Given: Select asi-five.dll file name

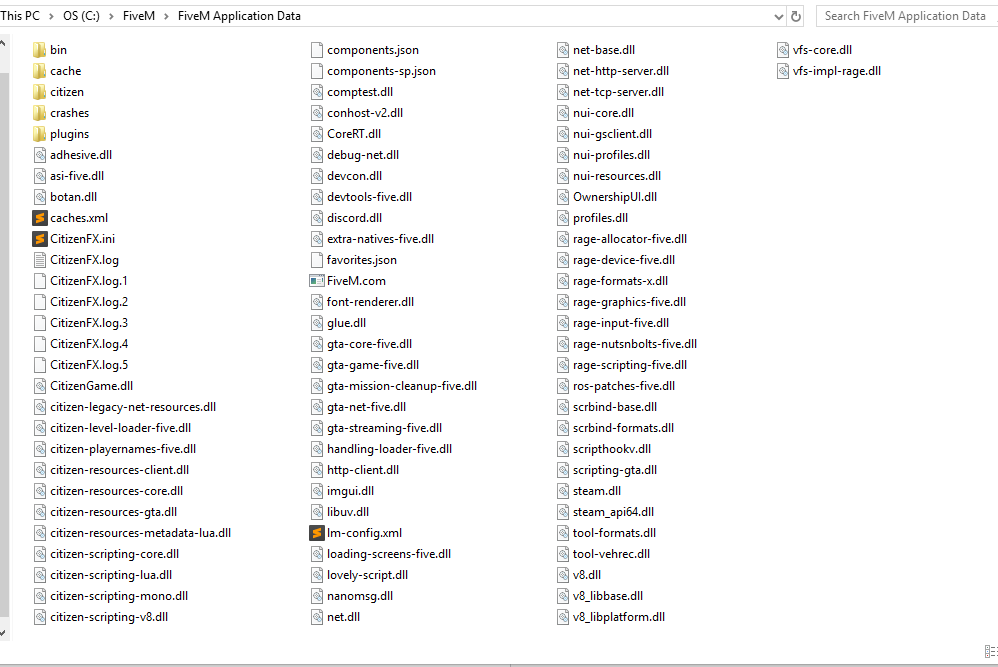Looking at the screenshot, I should point(77,176).
